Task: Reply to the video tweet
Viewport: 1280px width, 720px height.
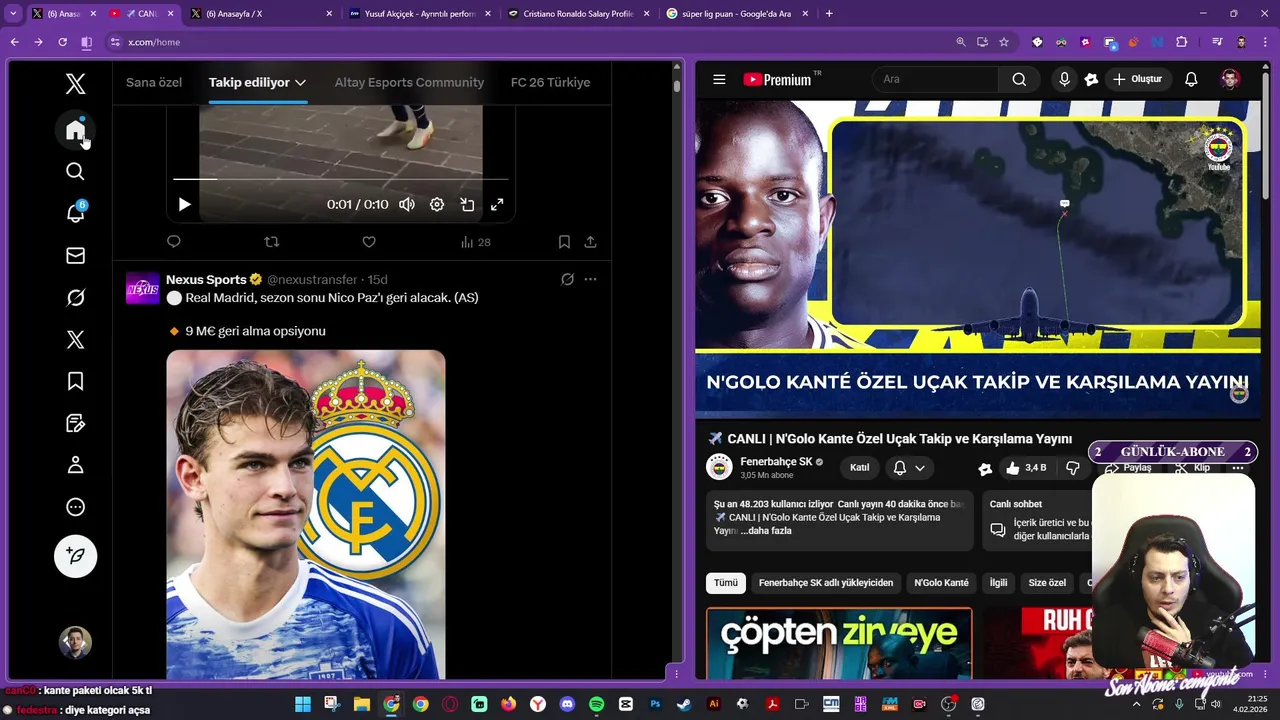Action: pyautogui.click(x=174, y=242)
